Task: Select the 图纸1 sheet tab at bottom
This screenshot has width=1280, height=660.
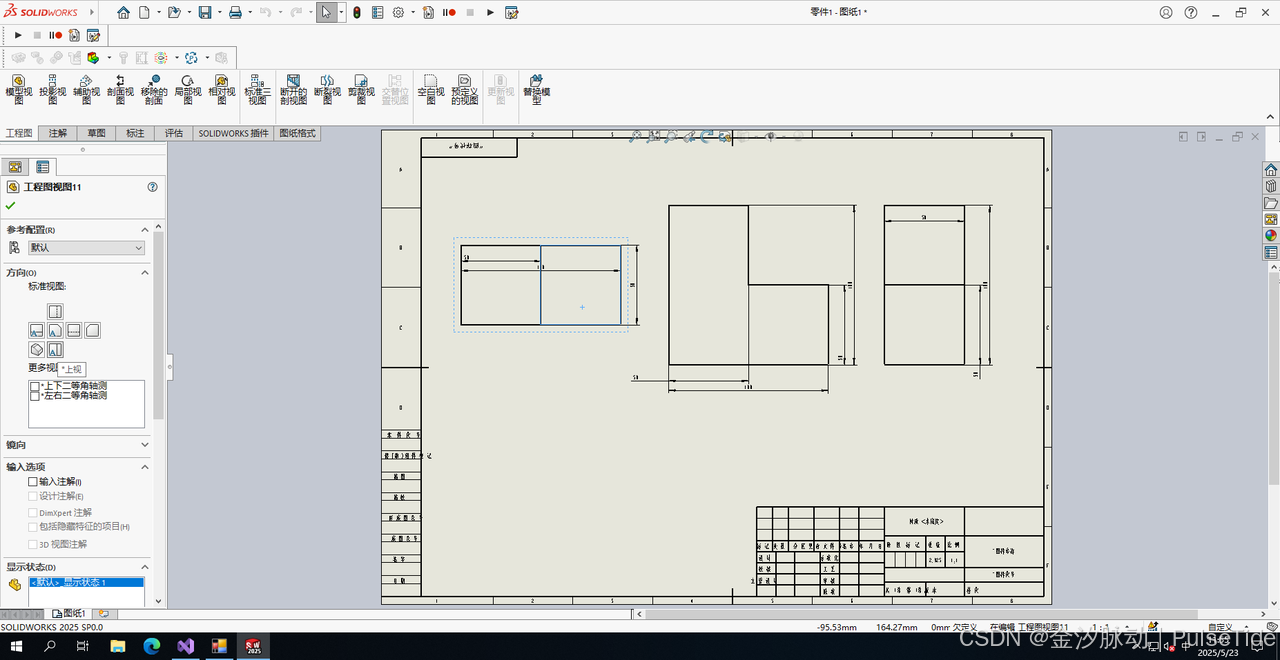Action: [x=69, y=613]
